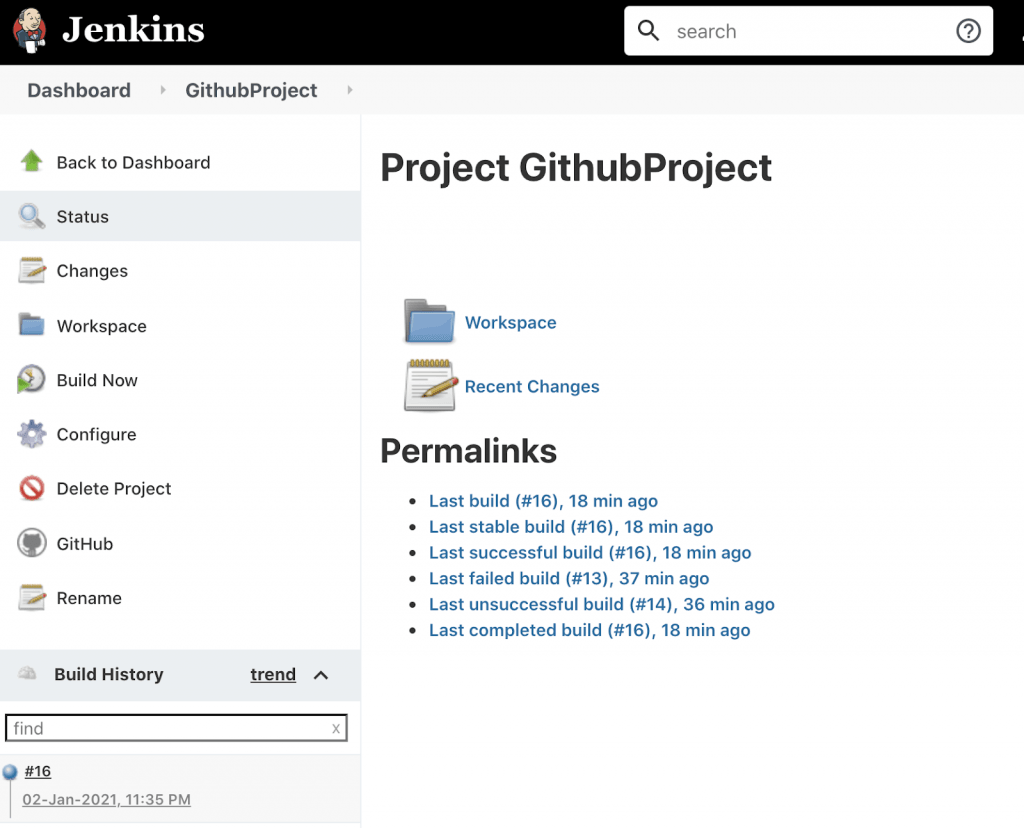Click the Build Now clock icon
This screenshot has width=1024, height=828.
point(32,380)
